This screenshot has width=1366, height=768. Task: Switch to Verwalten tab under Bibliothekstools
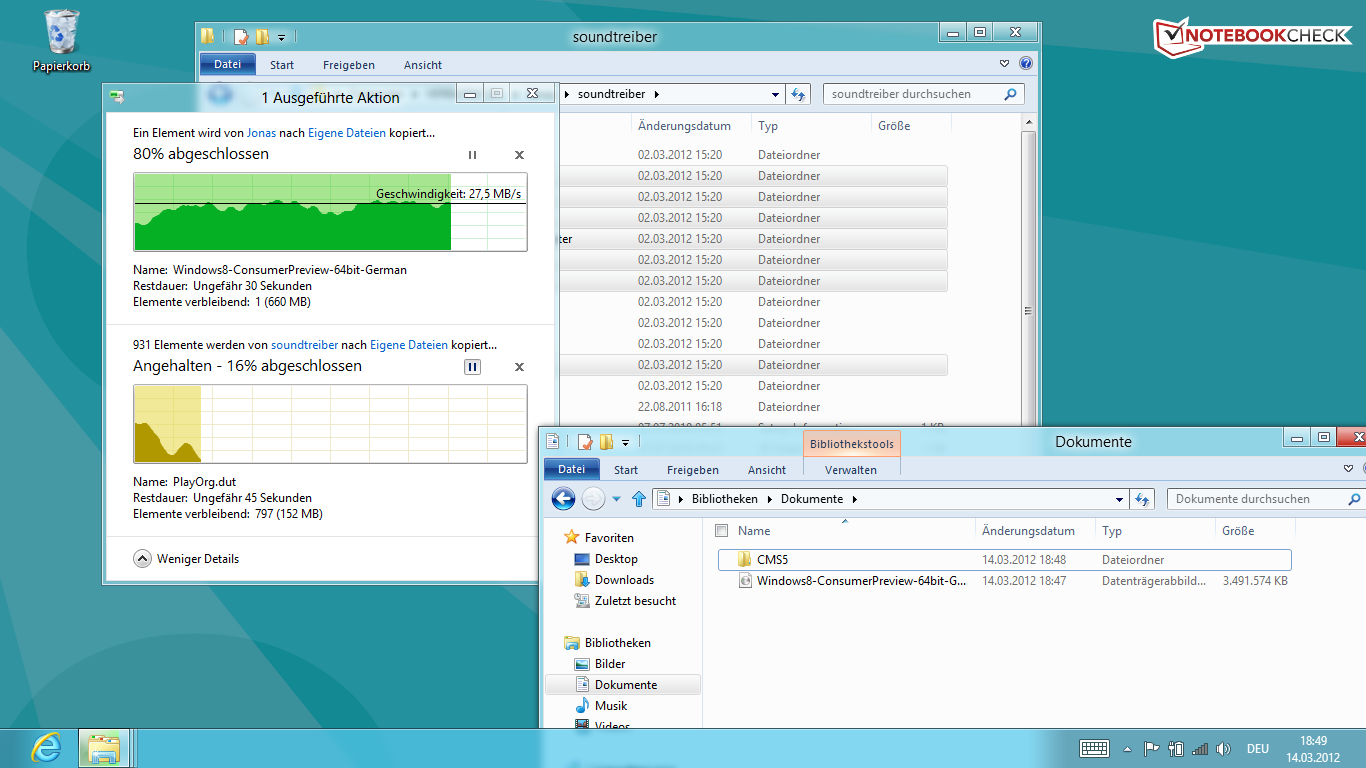851,470
